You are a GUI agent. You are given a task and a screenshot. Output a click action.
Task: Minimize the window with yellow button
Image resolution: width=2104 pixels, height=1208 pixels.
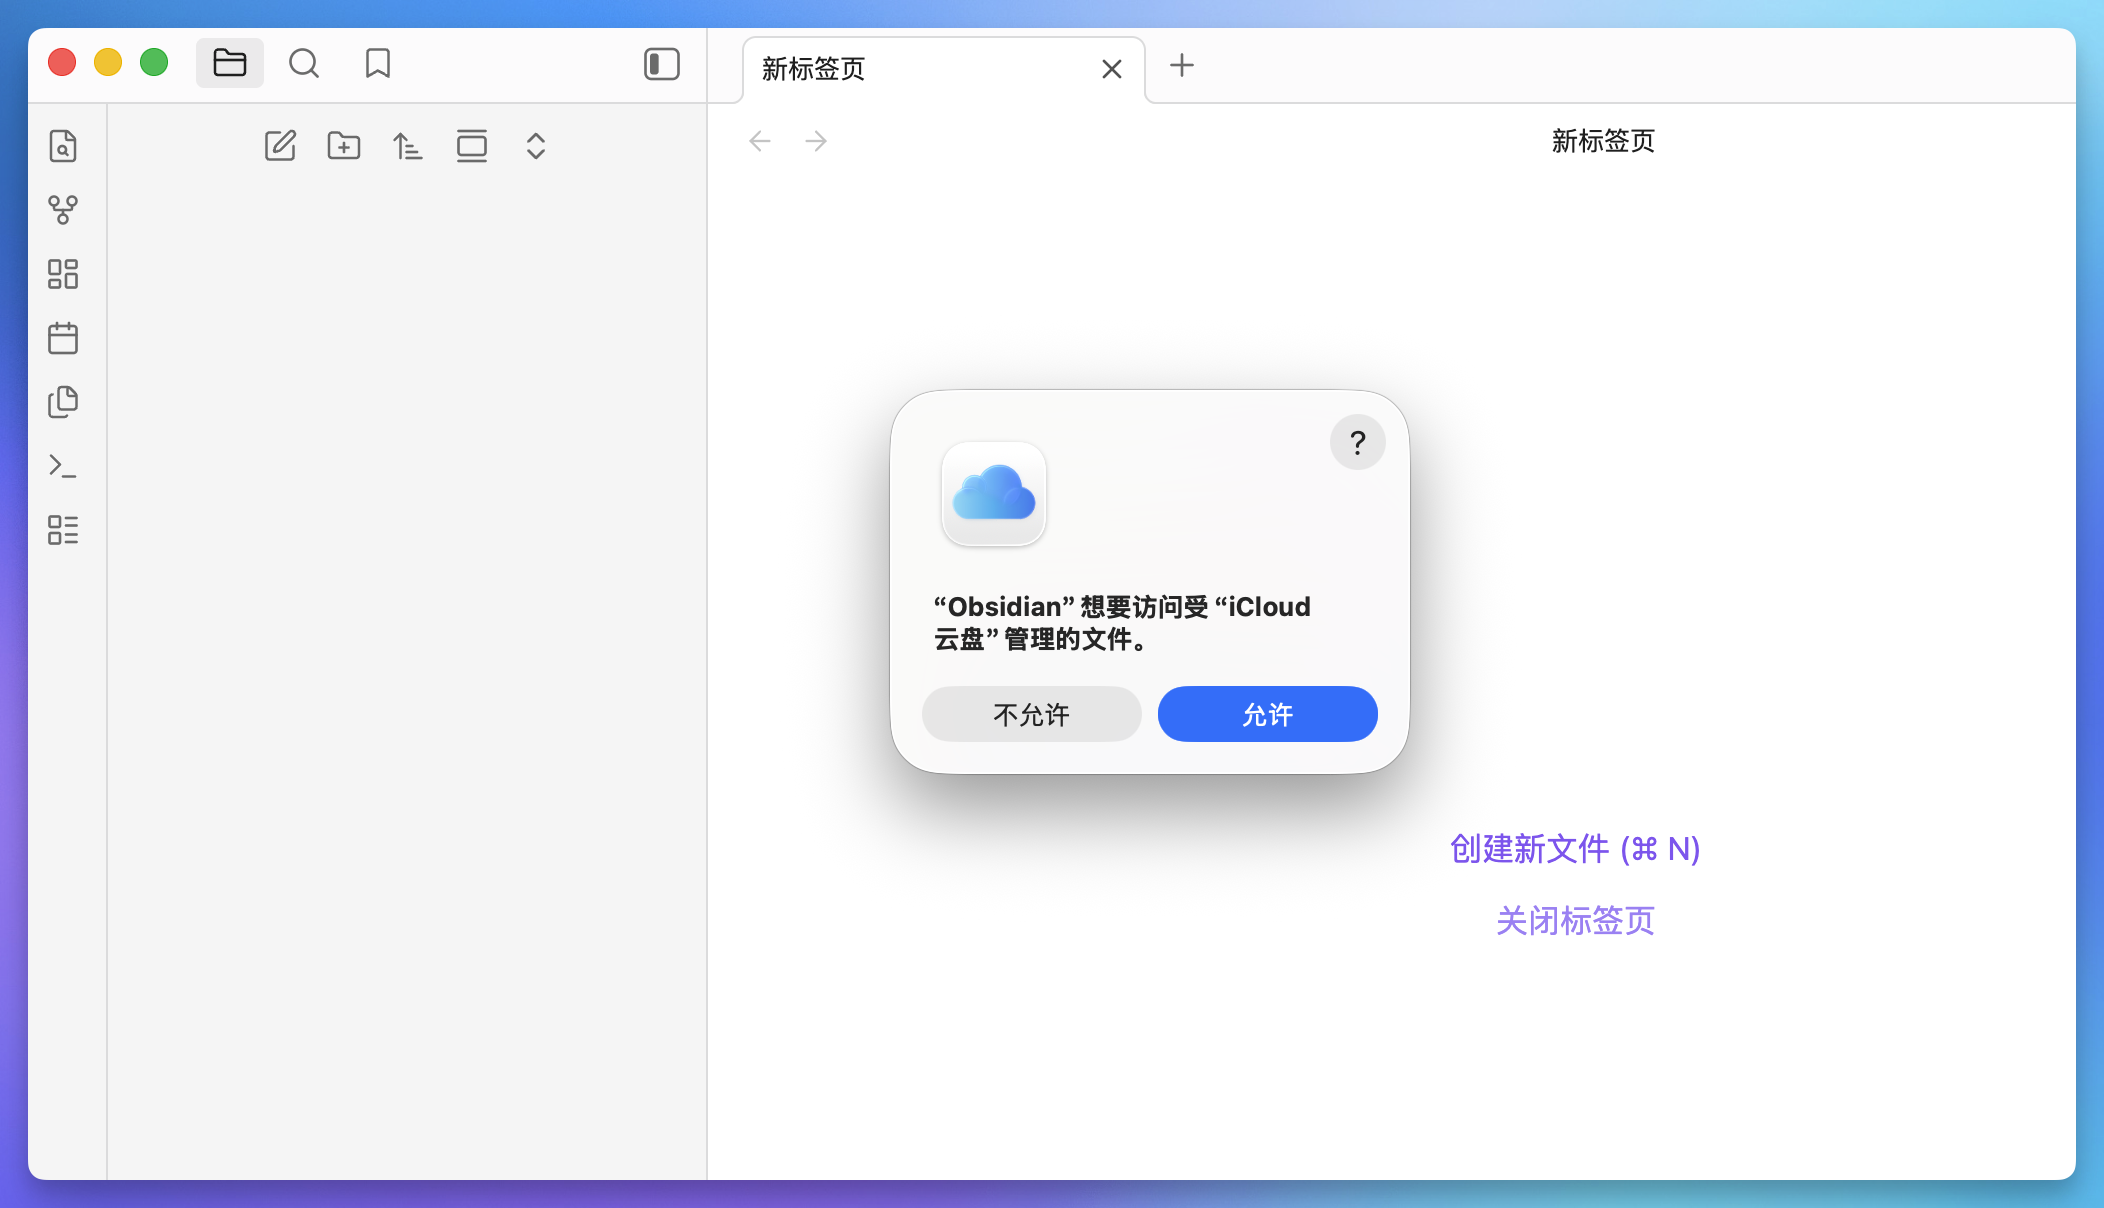tap(108, 62)
